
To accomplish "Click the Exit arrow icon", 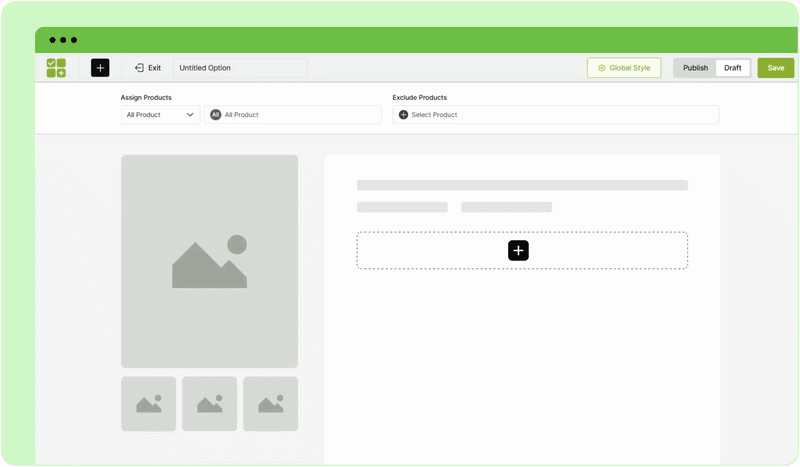I will (x=139, y=68).
